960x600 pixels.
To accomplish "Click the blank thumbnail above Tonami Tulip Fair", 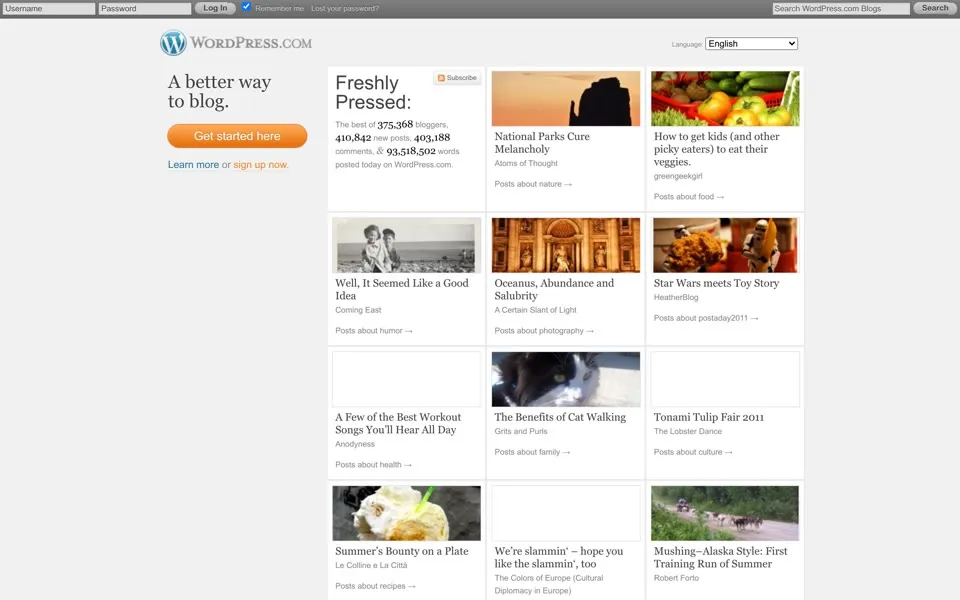I will [725, 379].
